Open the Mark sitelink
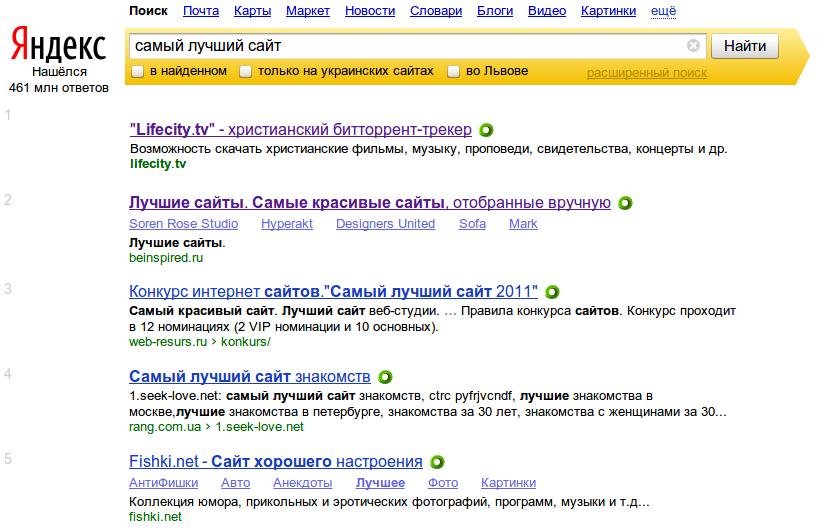The width and height of the screenshot is (822, 531). point(523,224)
